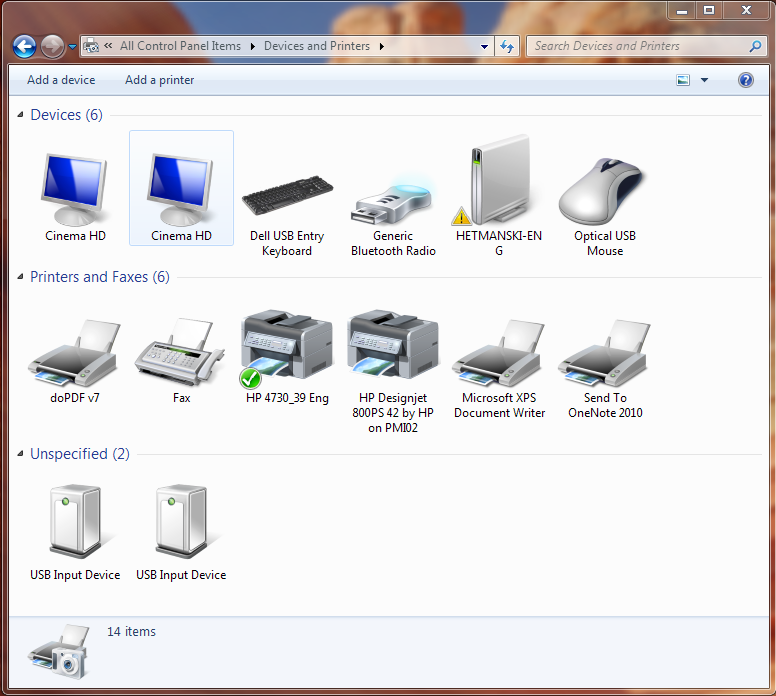The image size is (776, 696).
Task: Click the Help question mark icon
Action: point(745,80)
